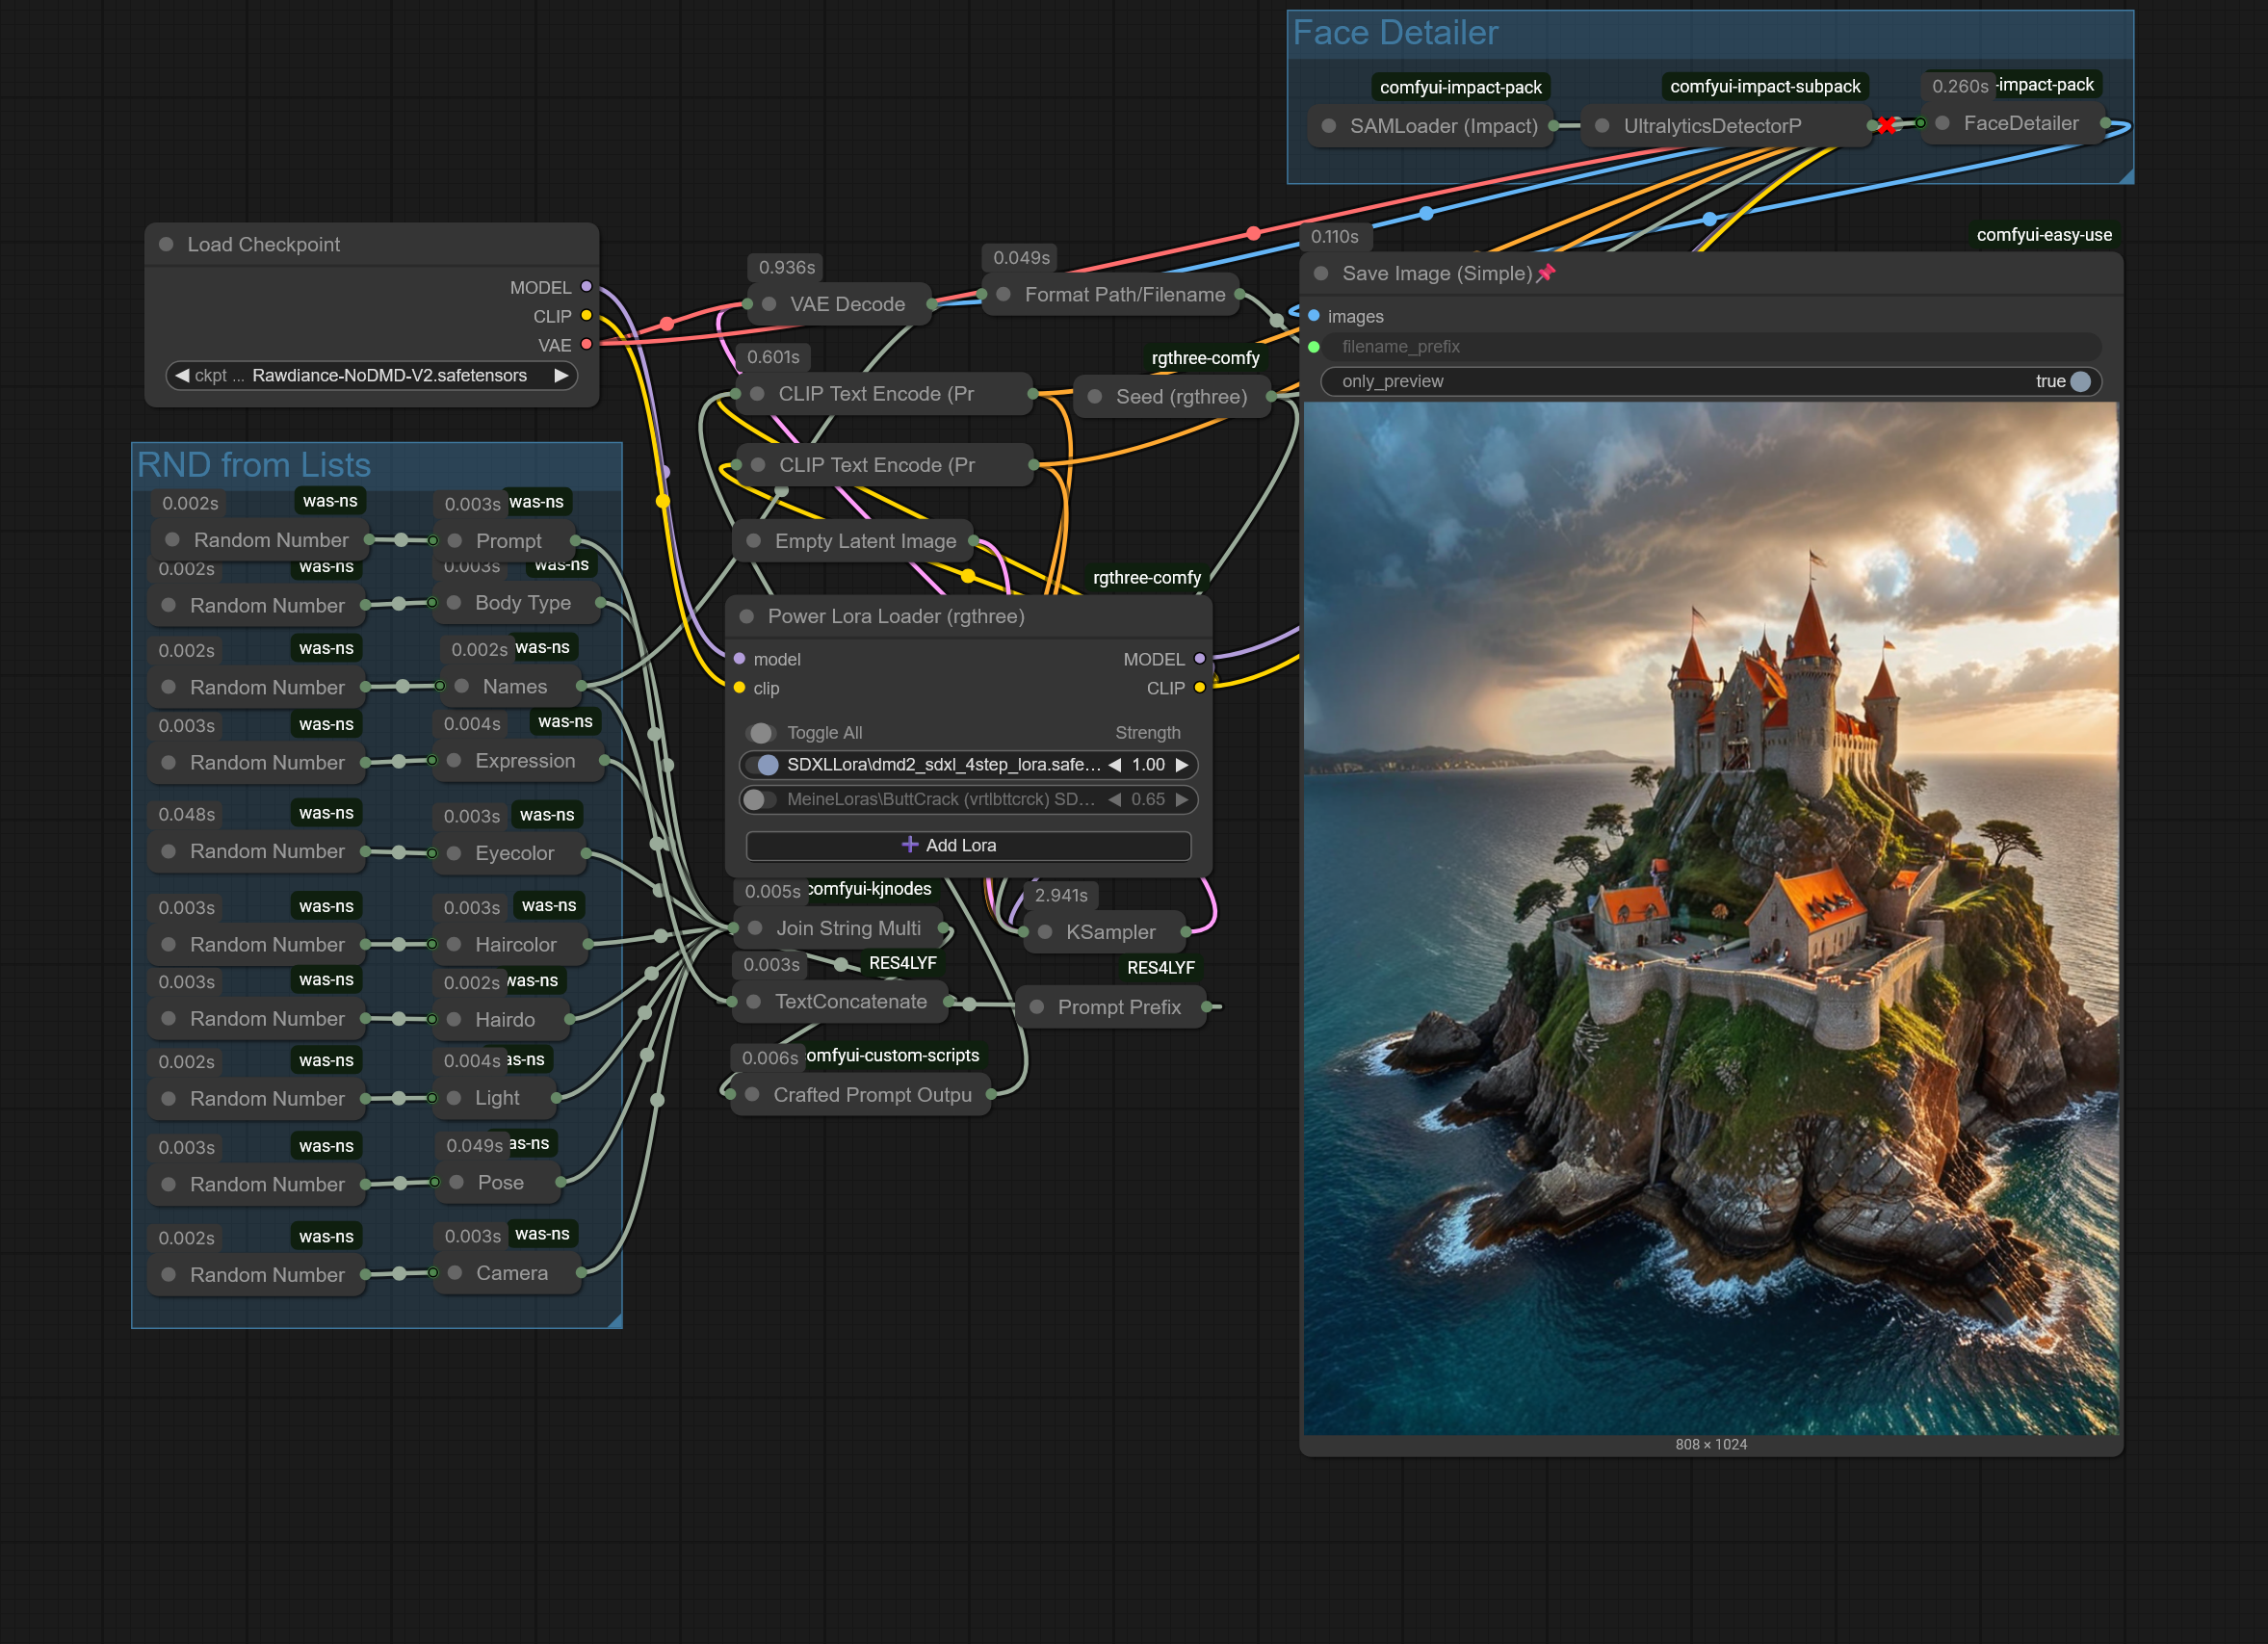The height and width of the screenshot is (1644, 2268).
Task: Click collapse dot of Power Lora Loader node
Action: 746,616
